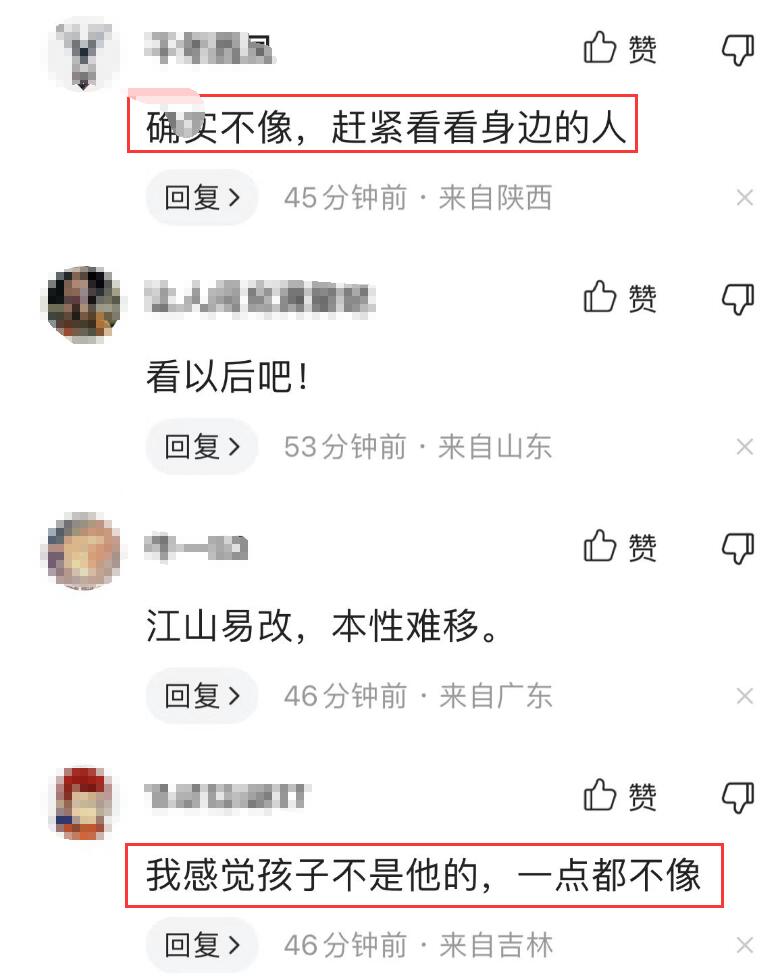Dislike the comment from 陕西
The image size is (774, 980).
tap(738, 49)
